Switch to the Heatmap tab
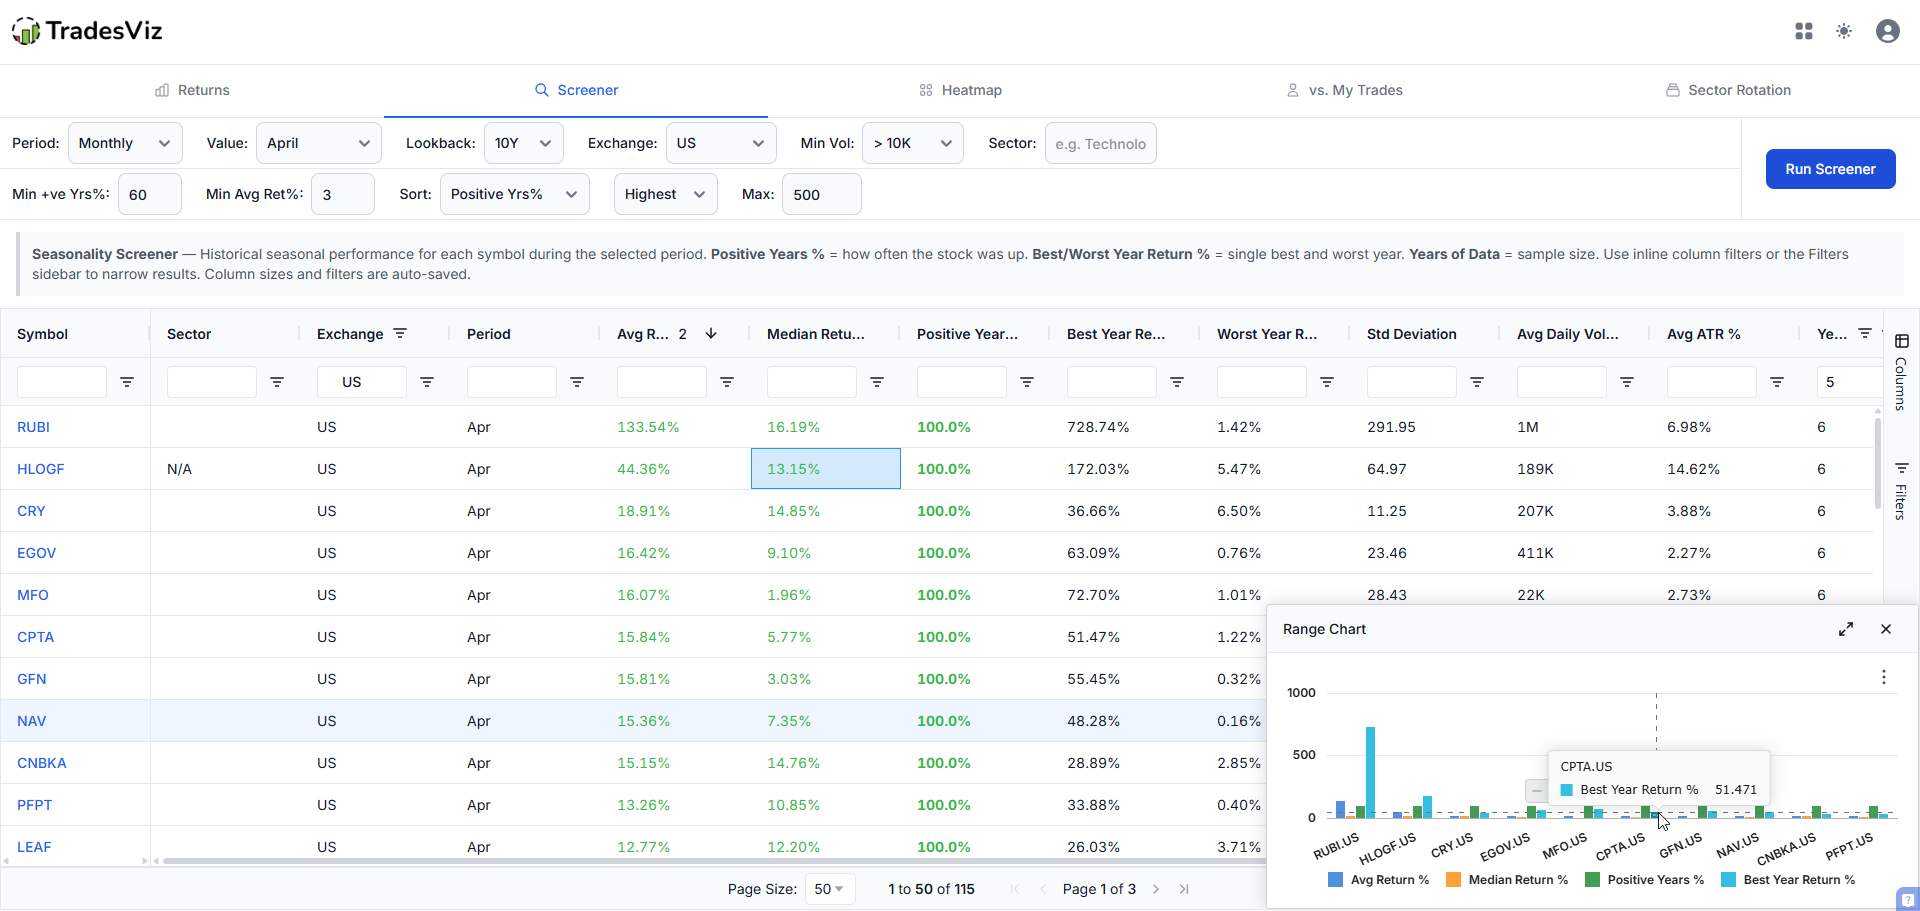 click(960, 90)
